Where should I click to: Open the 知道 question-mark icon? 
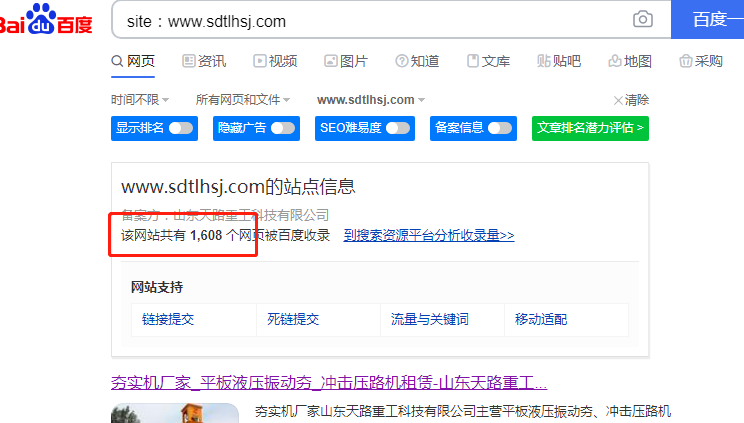[401, 61]
